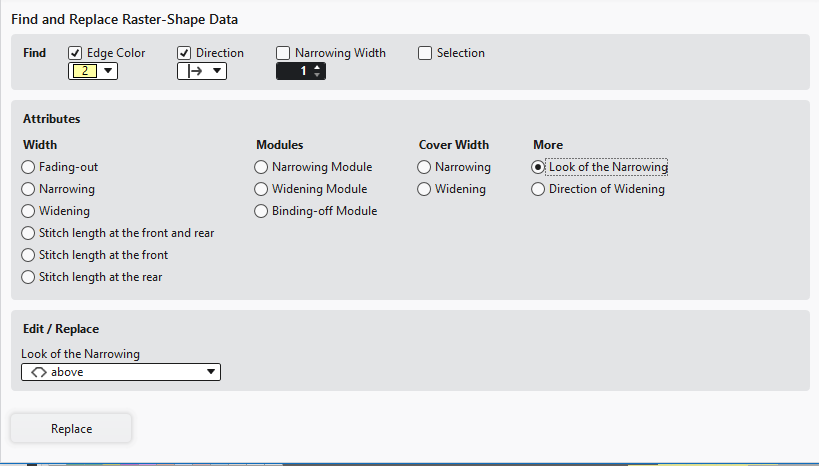
Task: Toggle the Direction checkbox
Action: [184, 53]
